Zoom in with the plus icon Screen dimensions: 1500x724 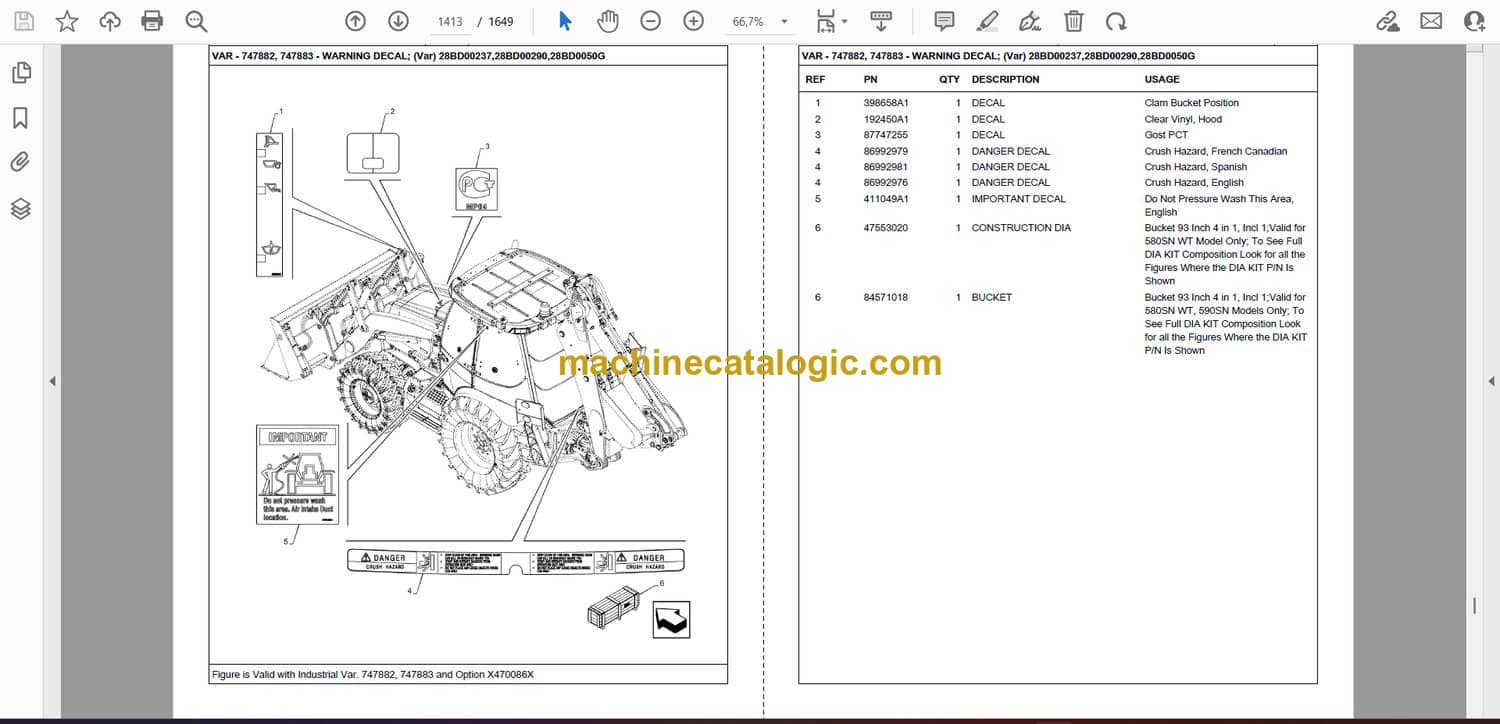pyautogui.click(x=693, y=21)
